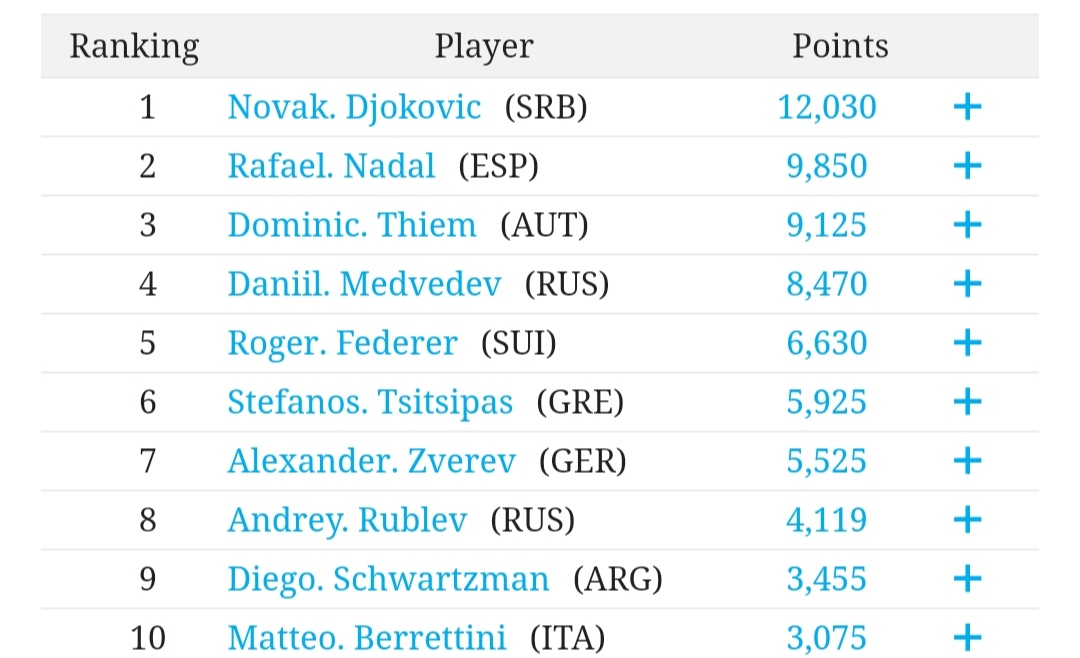Click plus icon for Alexander Zverev
Screen dimensions: 1080x658
tap(966, 461)
